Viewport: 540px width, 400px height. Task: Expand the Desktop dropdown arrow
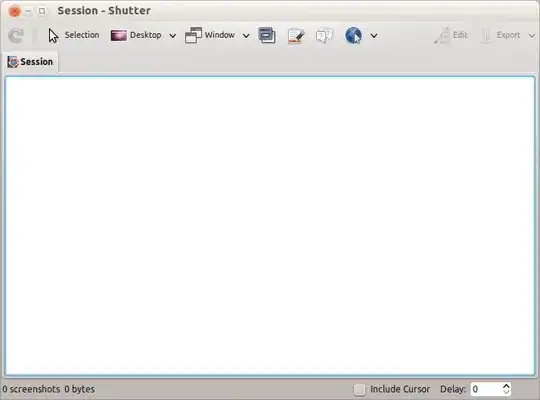[173, 35]
